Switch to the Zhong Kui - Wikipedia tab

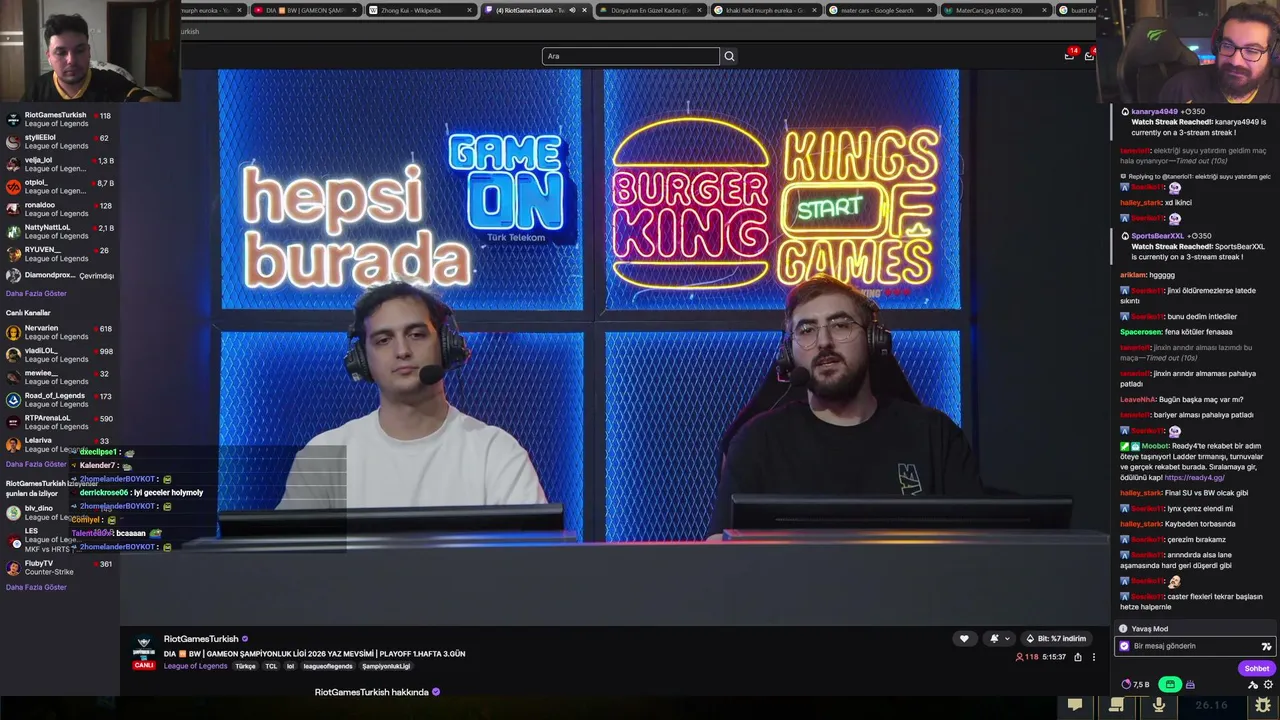coord(420,10)
